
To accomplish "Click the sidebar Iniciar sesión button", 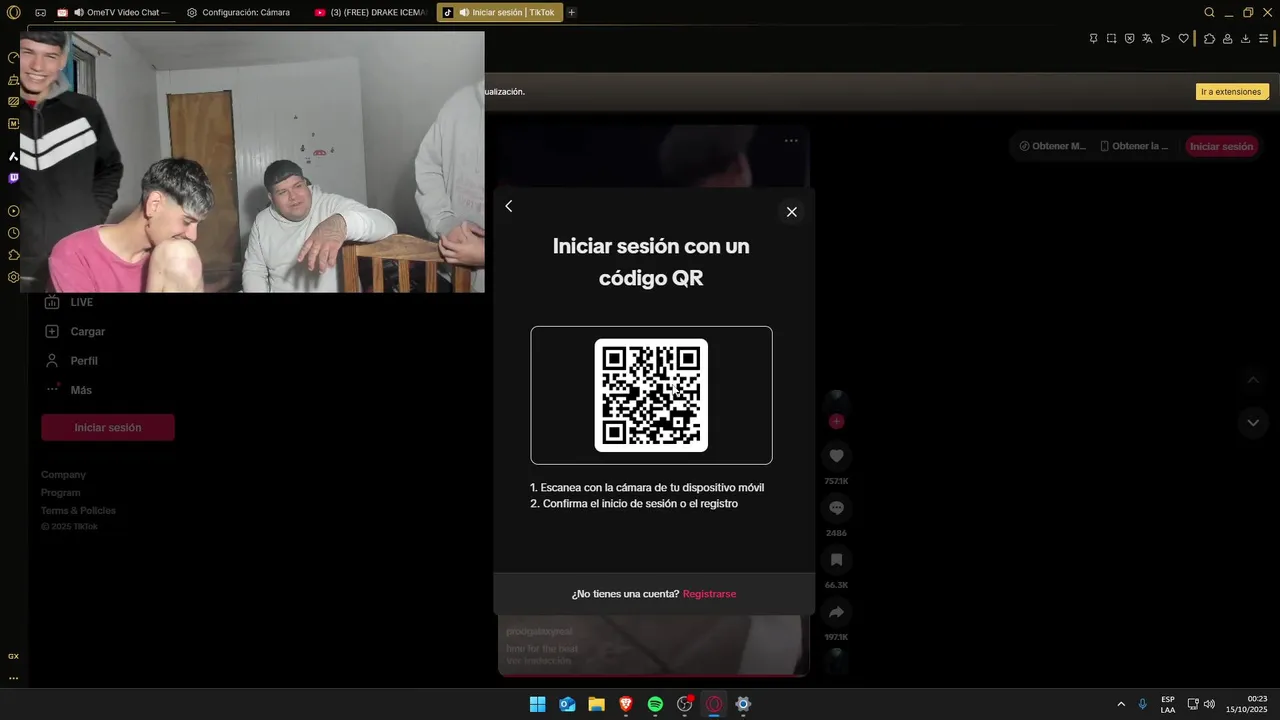I will pos(108,427).
